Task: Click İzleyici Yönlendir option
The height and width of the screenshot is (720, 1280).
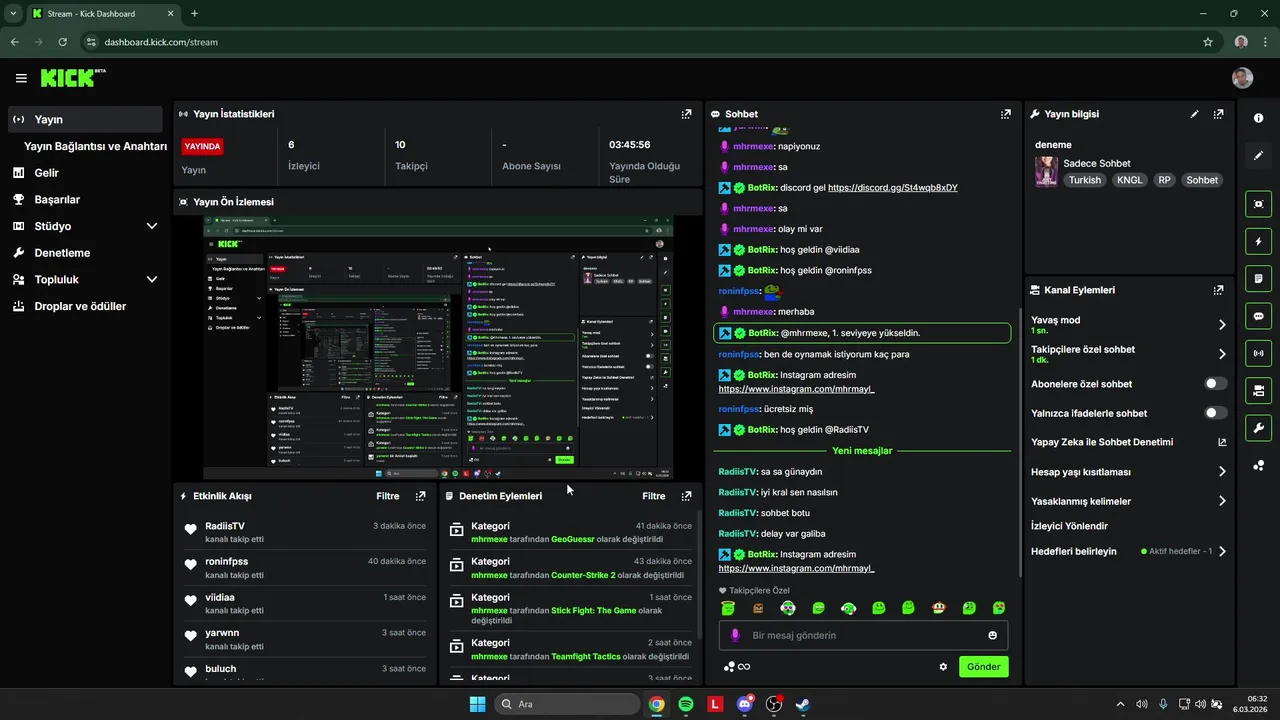Action: click(x=1069, y=526)
